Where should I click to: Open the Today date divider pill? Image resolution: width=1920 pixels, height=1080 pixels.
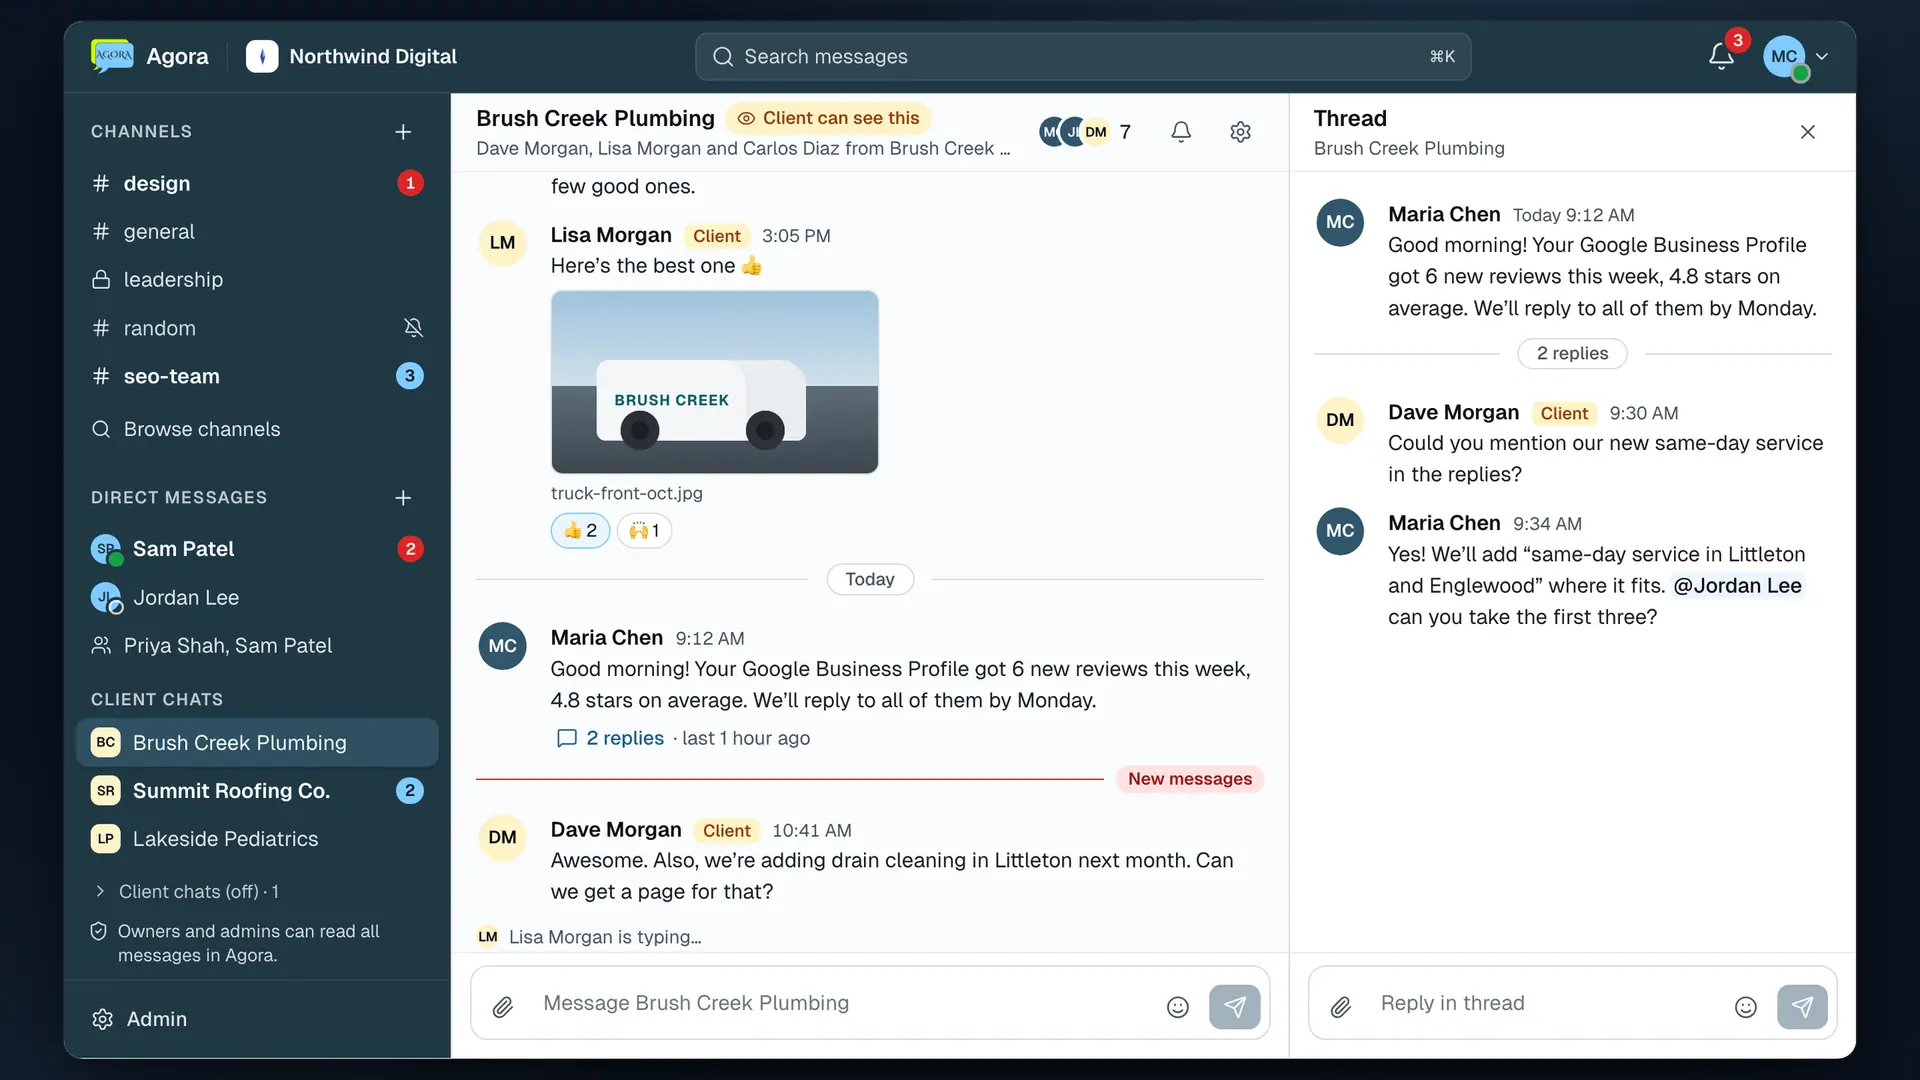coord(870,579)
